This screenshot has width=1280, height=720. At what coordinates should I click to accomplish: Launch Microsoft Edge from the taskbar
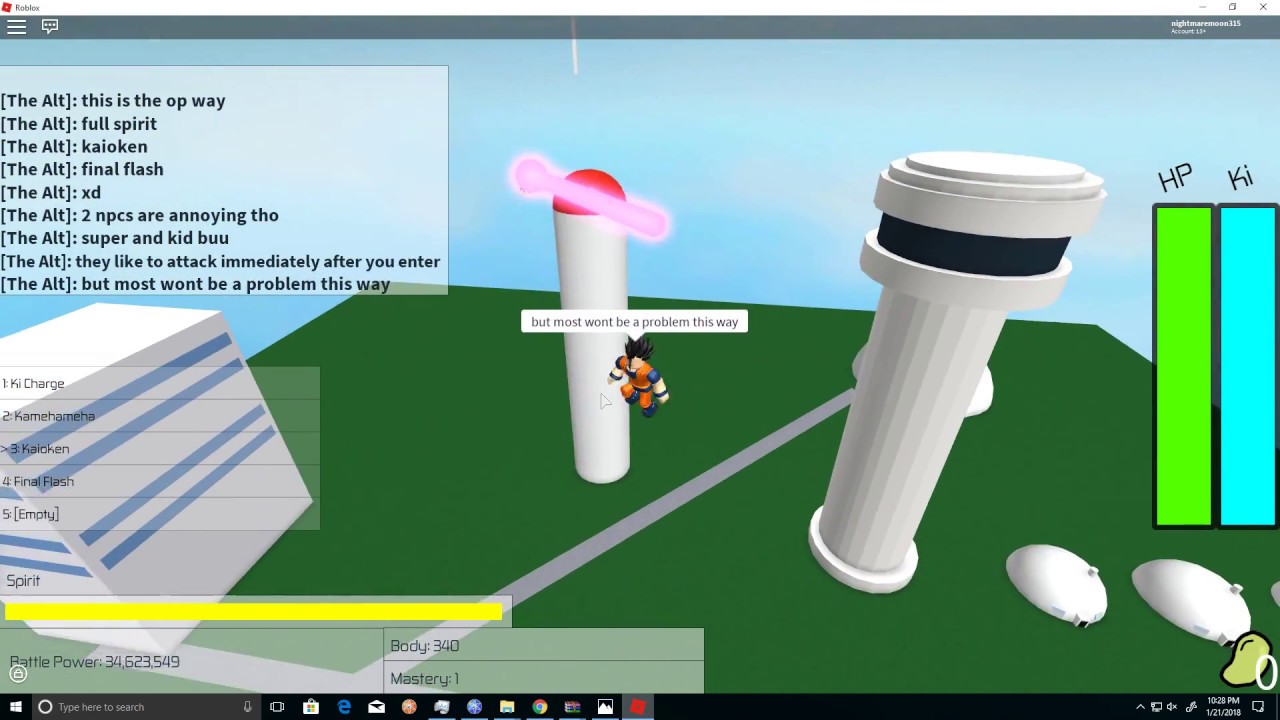tap(344, 707)
